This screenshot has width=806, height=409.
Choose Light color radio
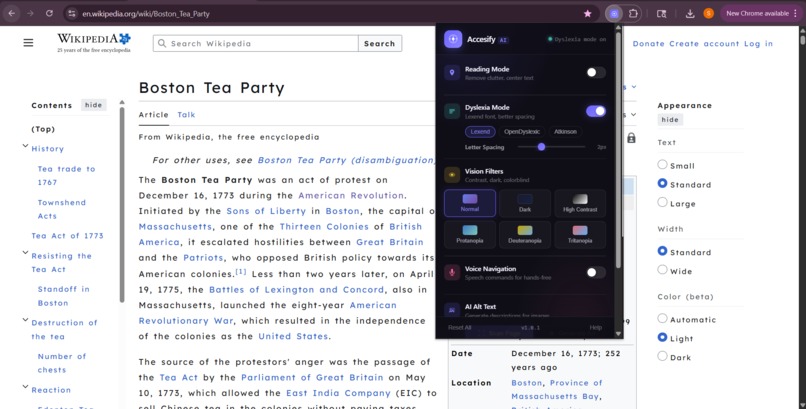pos(663,338)
